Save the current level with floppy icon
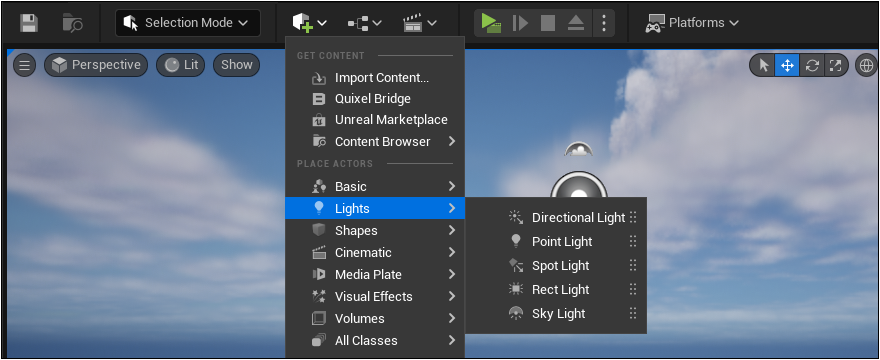The image size is (880, 360). [x=29, y=23]
